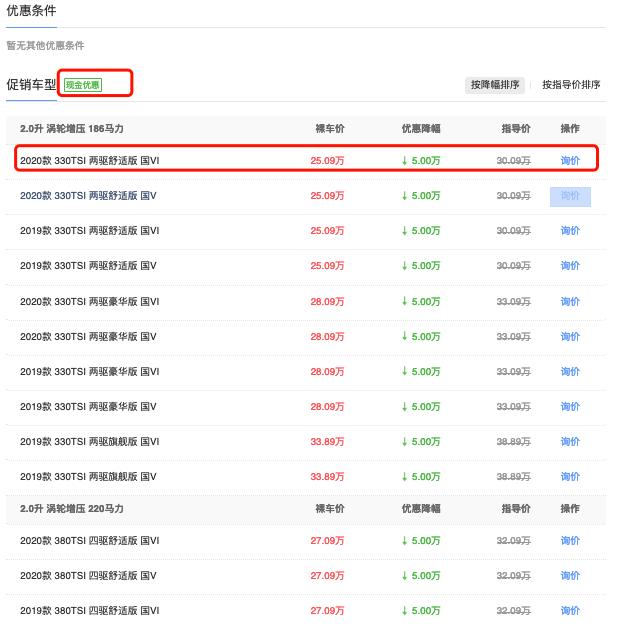Select the 优惠条件 section heading
The width and height of the screenshot is (620, 626).
[x=31, y=11]
